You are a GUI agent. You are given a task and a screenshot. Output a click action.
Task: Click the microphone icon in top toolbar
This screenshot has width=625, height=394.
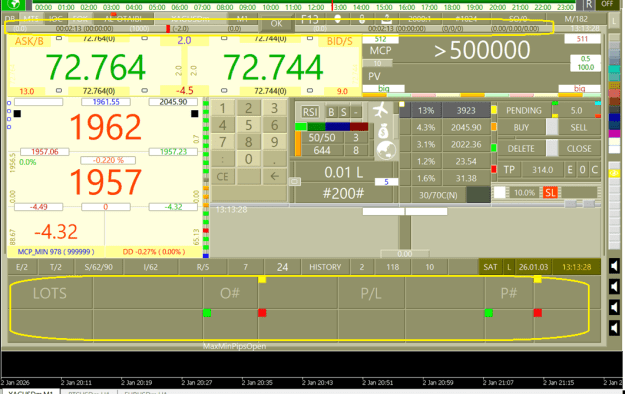(x=362, y=19)
